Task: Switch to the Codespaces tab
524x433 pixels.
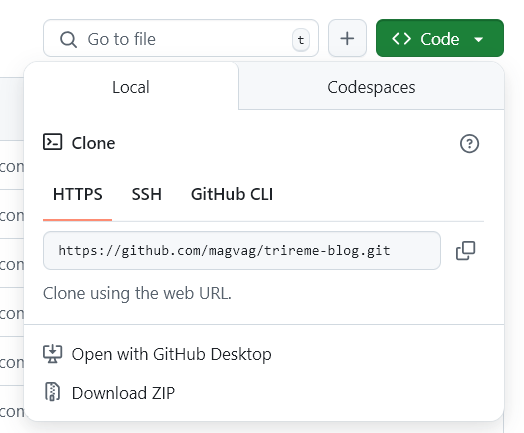Action: [371, 87]
